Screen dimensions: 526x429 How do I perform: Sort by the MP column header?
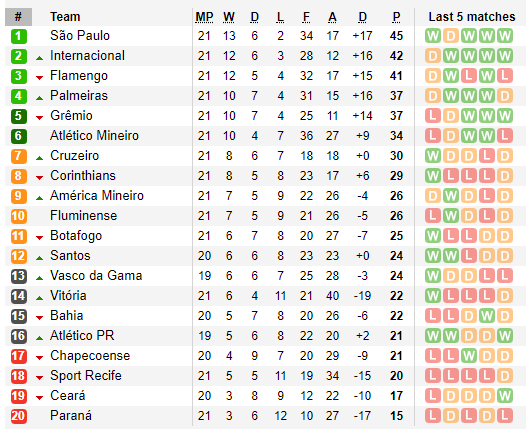204,17
